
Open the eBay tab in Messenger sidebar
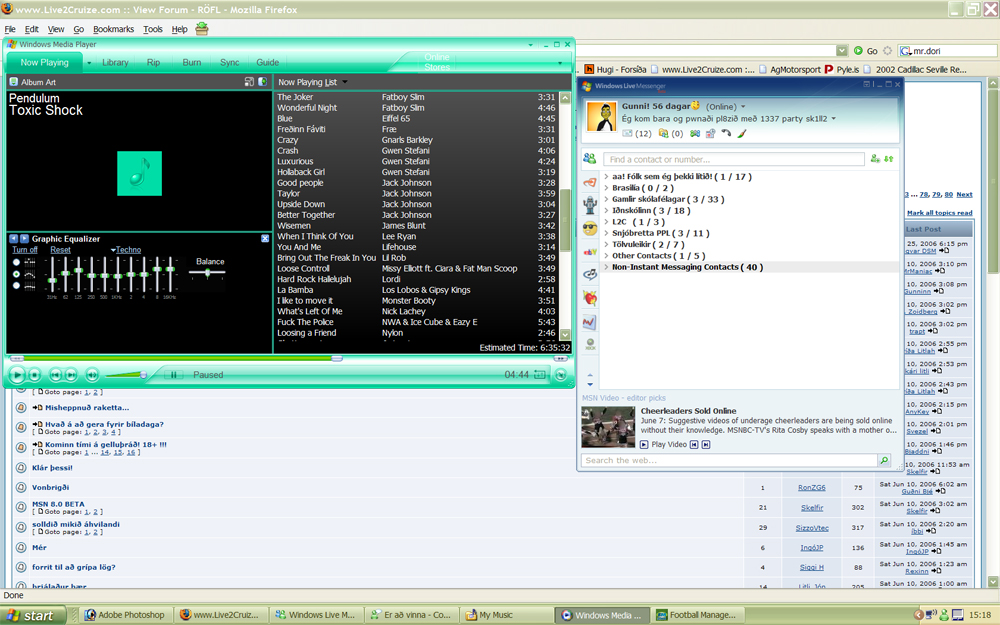pos(590,252)
